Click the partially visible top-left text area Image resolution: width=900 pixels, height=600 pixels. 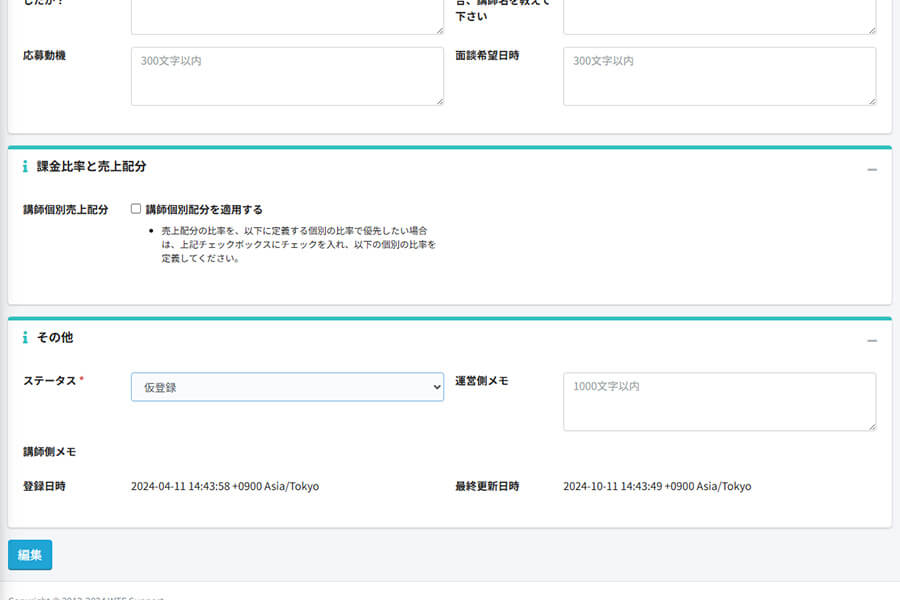287,16
